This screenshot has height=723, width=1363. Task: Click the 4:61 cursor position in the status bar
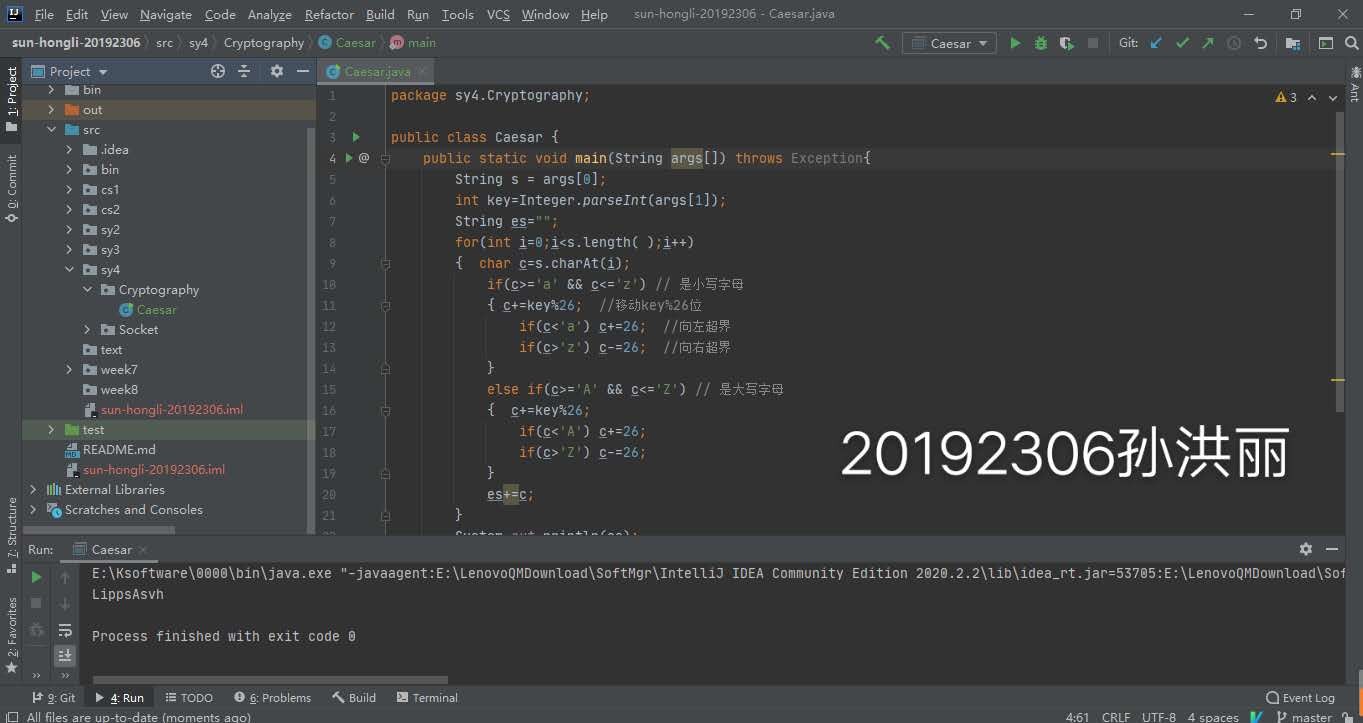pyautogui.click(x=1077, y=717)
